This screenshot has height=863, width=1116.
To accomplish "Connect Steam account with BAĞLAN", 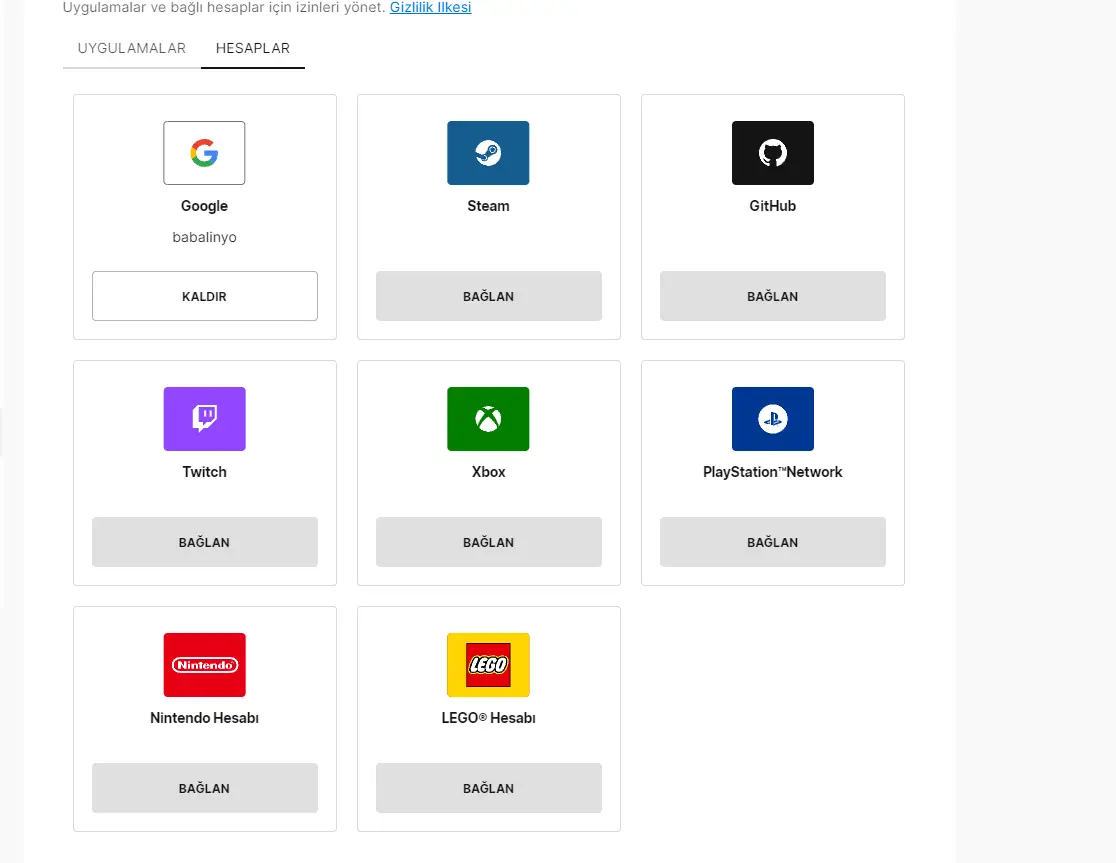I will pyautogui.click(x=488, y=296).
